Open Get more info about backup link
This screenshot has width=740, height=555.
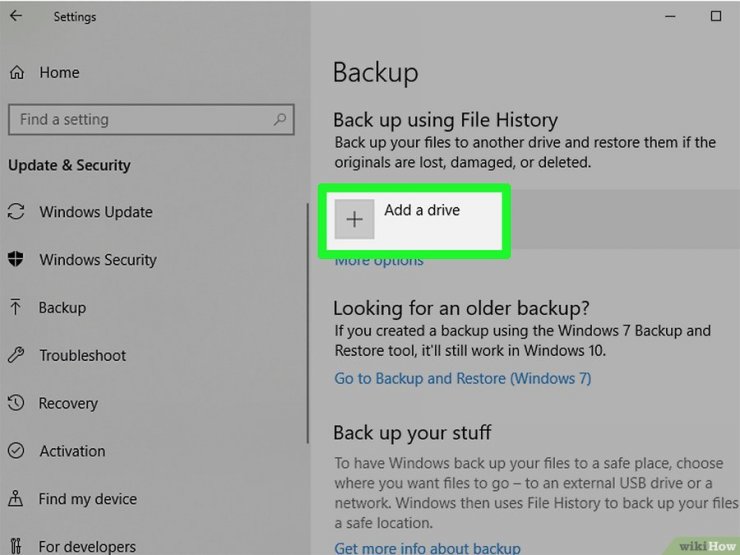(427, 547)
